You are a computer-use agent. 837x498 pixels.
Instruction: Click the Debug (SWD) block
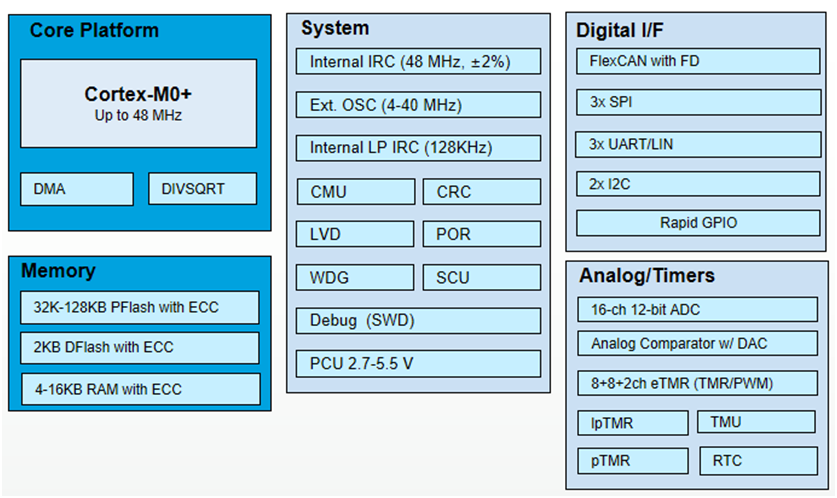418,320
